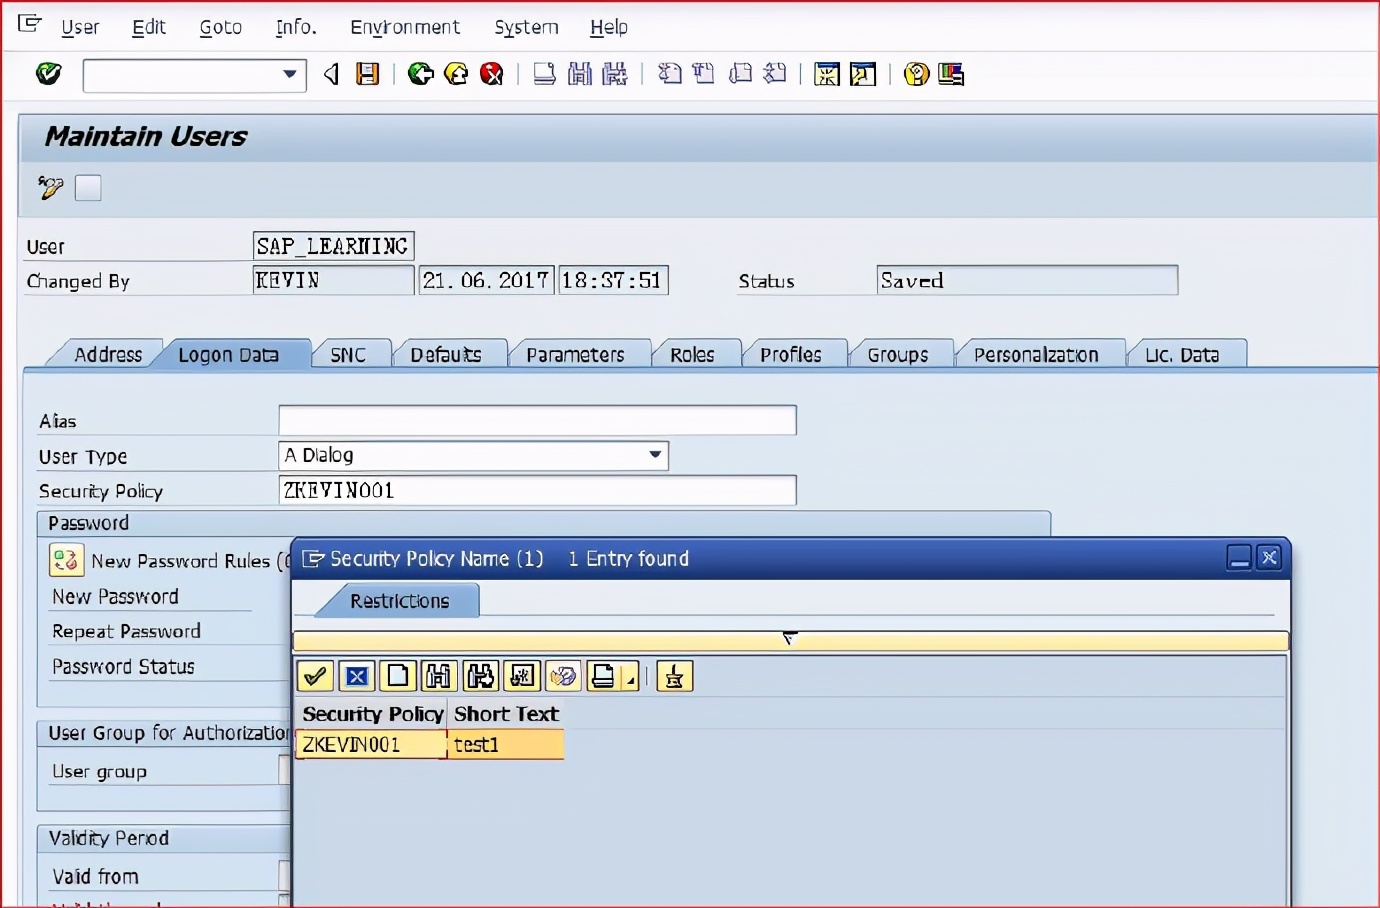
Task: Switch to the Roles tab
Action: [692, 355]
